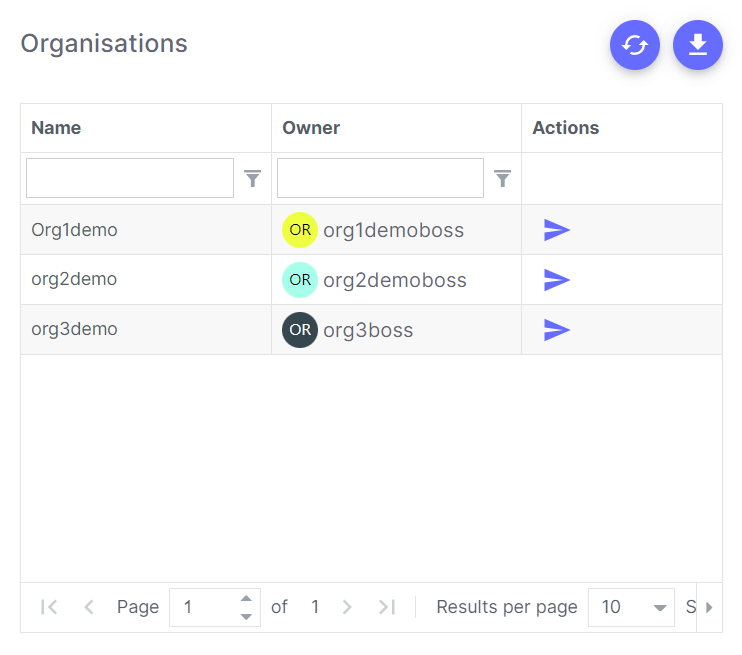The height and width of the screenshot is (655, 742).
Task: Click the refresh organisations button
Action: point(635,45)
